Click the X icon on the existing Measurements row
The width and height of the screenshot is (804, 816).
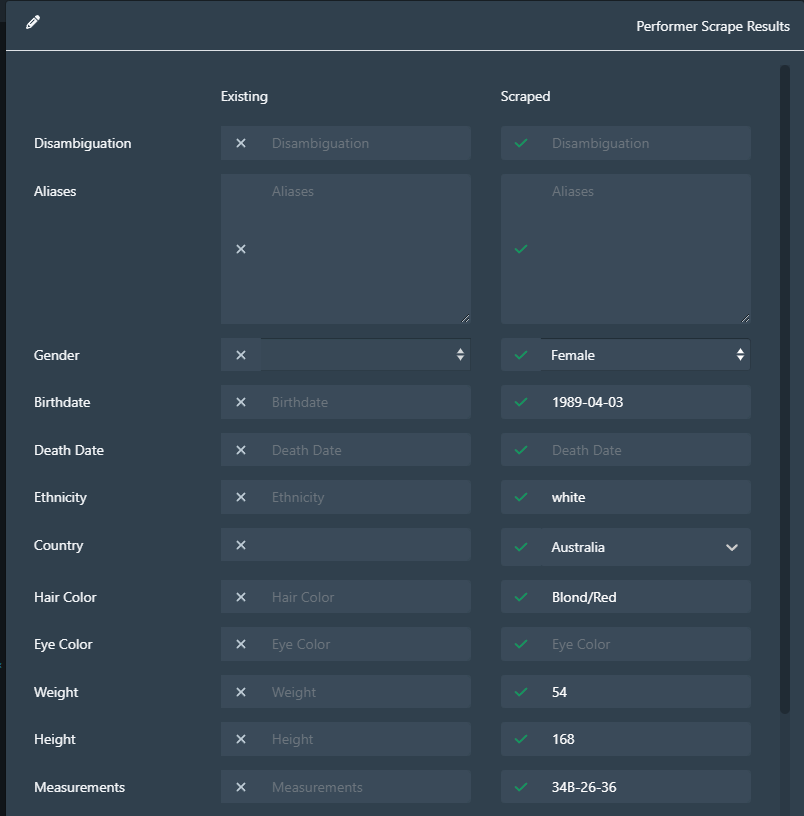click(240, 786)
